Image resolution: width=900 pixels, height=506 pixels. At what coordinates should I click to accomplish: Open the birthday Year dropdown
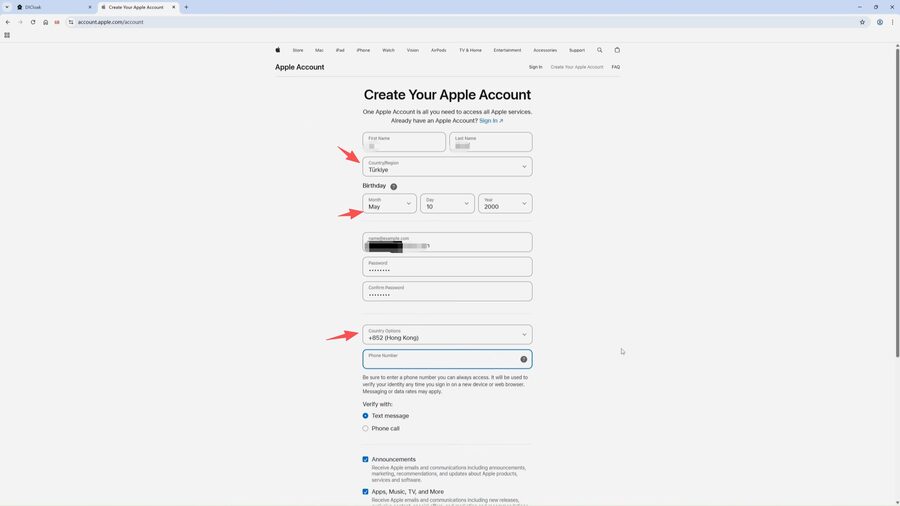[x=505, y=204]
